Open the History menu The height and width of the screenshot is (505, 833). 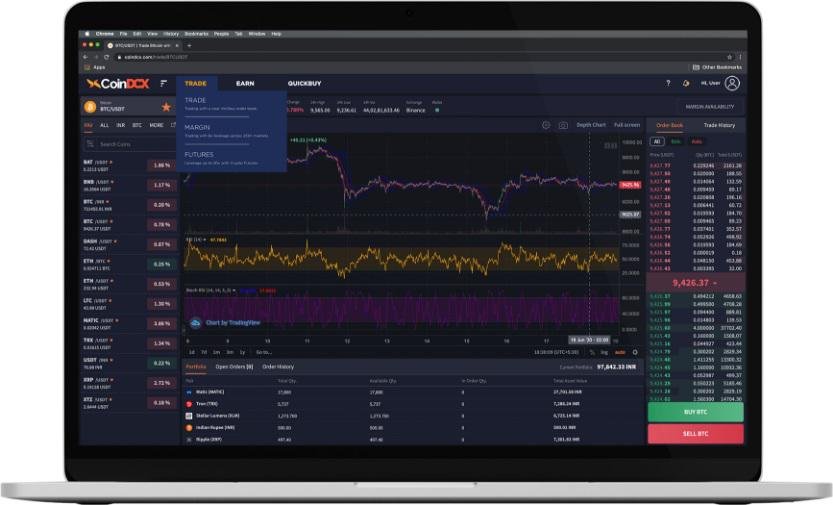(x=171, y=34)
